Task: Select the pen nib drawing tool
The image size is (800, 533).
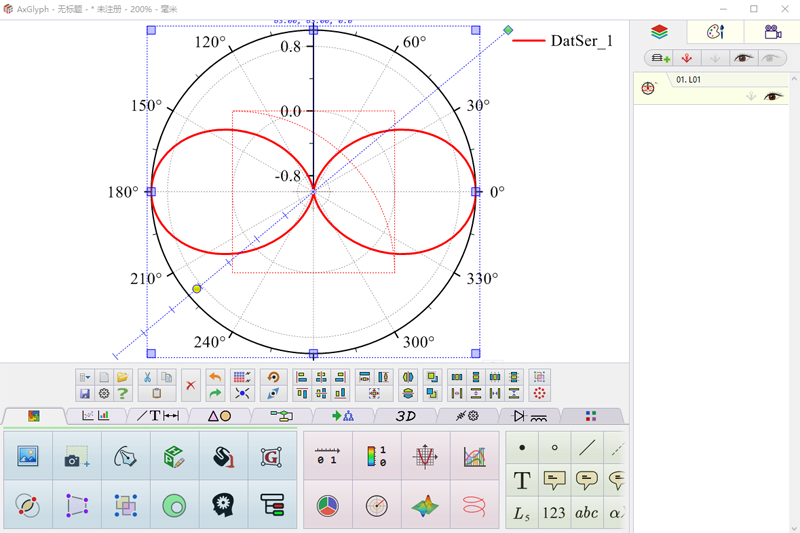Action: pyautogui.click(x=126, y=455)
